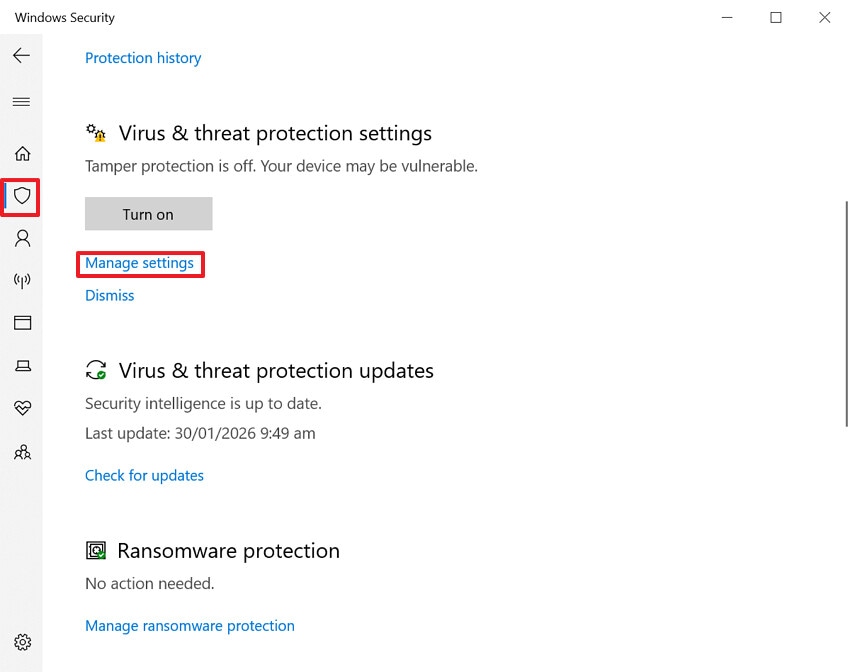Open Firewall & network protection icon
The width and height of the screenshot is (850, 672).
click(x=22, y=280)
